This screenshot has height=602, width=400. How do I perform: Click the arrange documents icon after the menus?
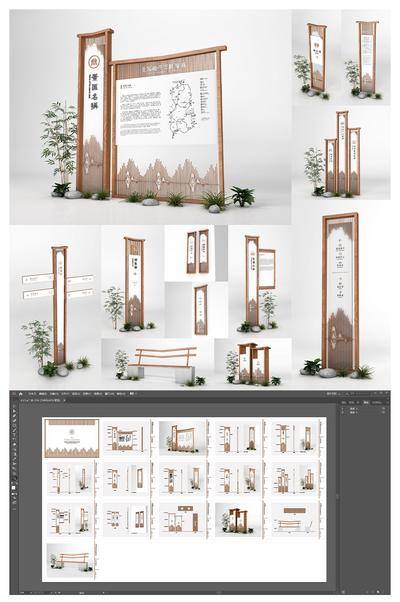(132, 394)
